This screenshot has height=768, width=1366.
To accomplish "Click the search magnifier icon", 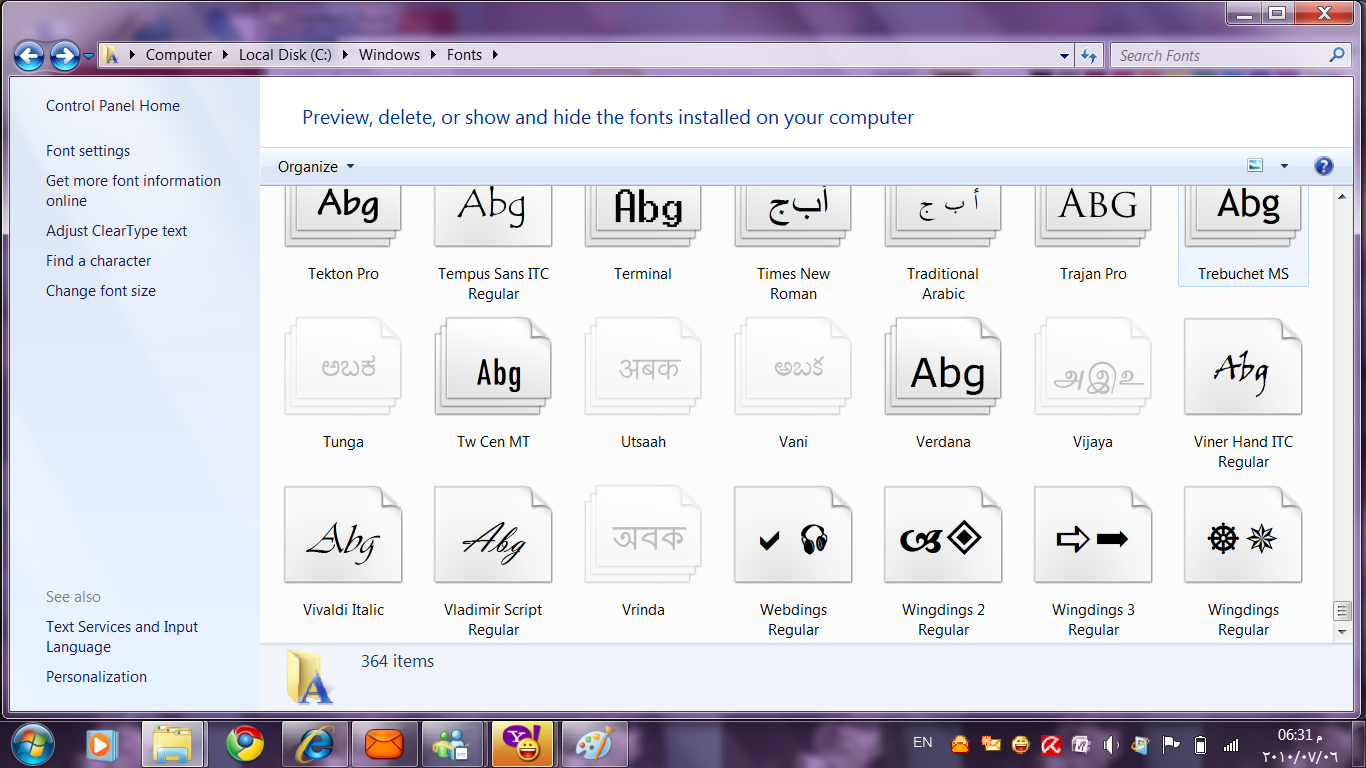I will [x=1337, y=55].
